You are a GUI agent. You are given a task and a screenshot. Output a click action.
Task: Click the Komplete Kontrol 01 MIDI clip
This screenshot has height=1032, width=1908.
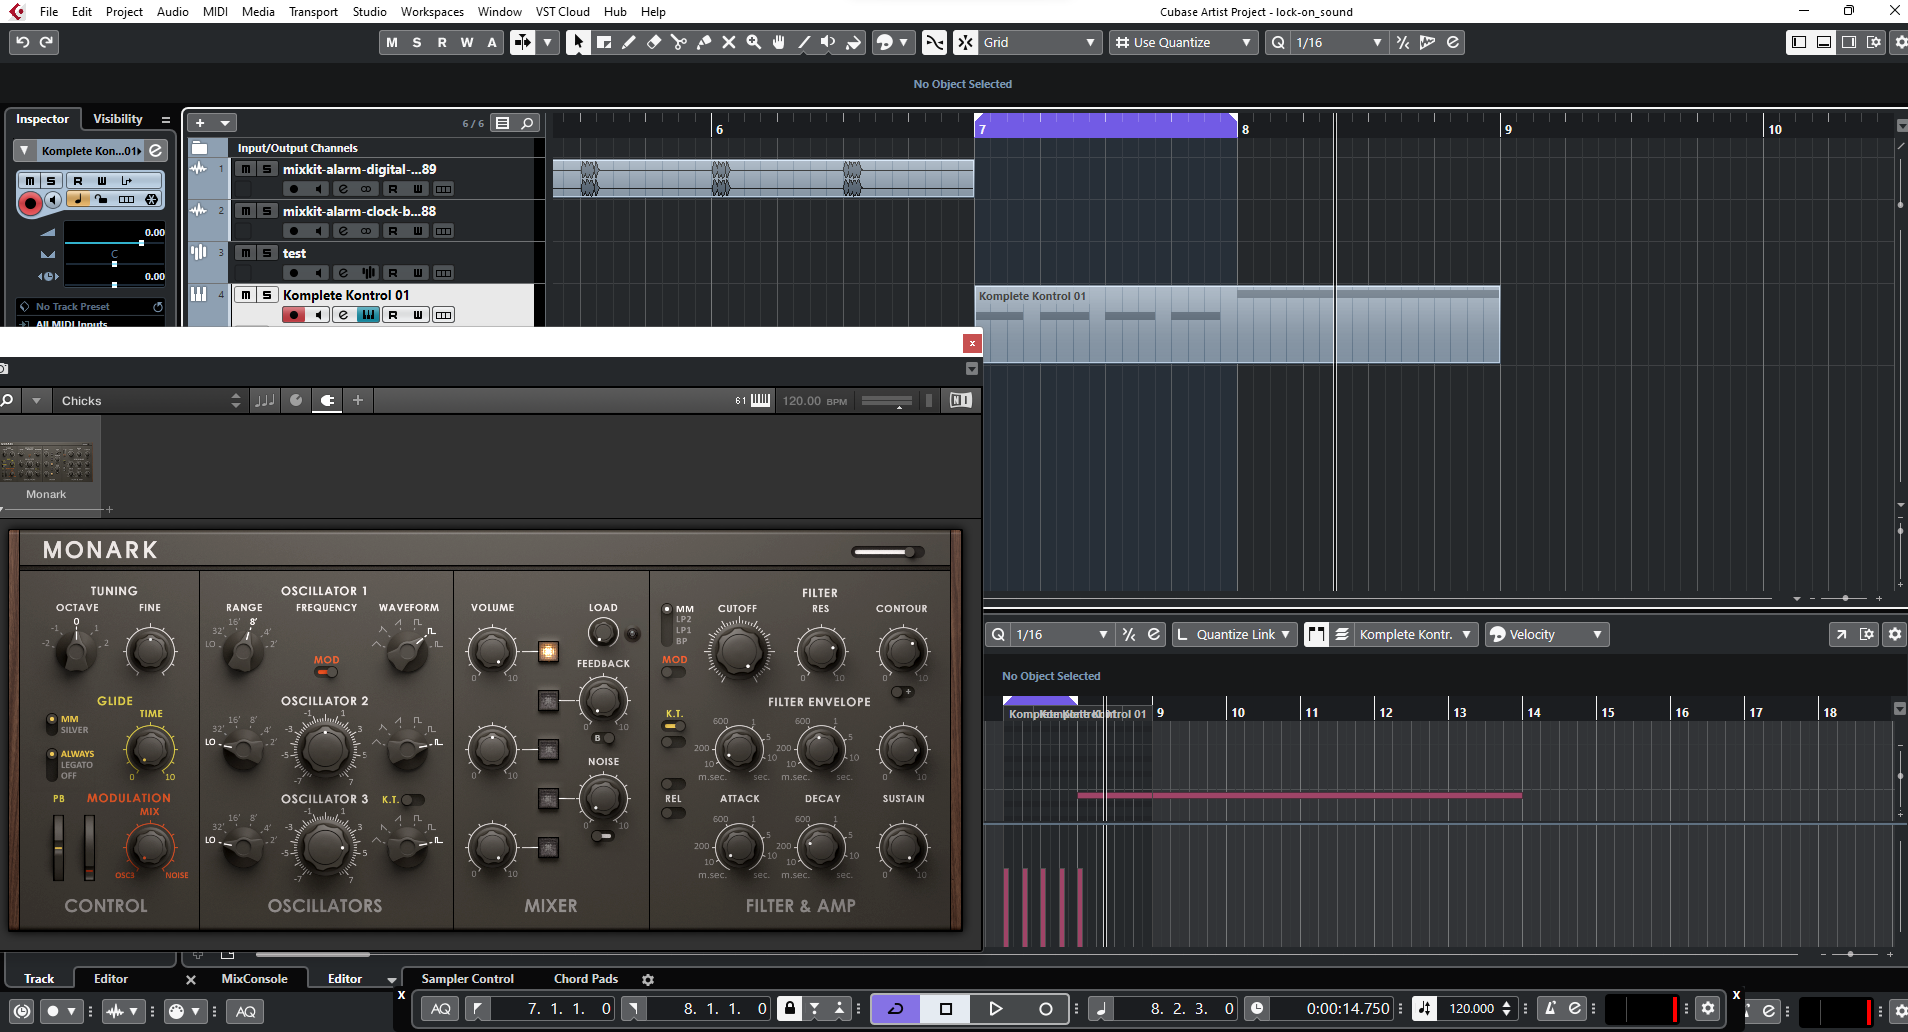(1237, 324)
